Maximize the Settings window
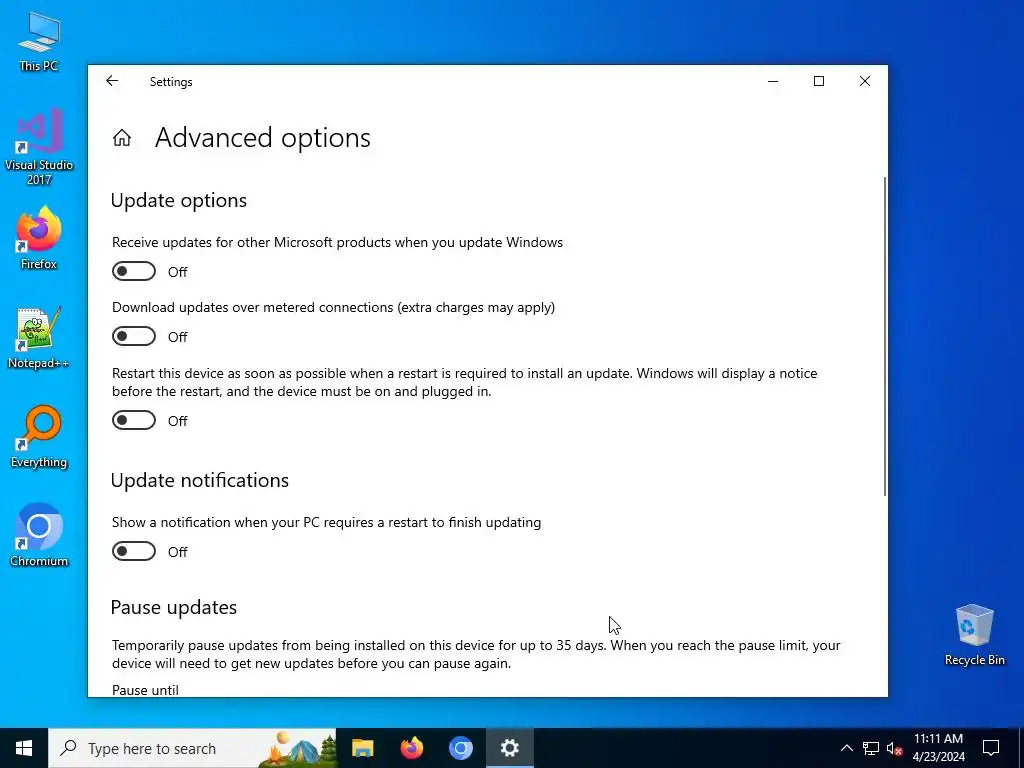This screenshot has height=768, width=1024. point(819,81)
